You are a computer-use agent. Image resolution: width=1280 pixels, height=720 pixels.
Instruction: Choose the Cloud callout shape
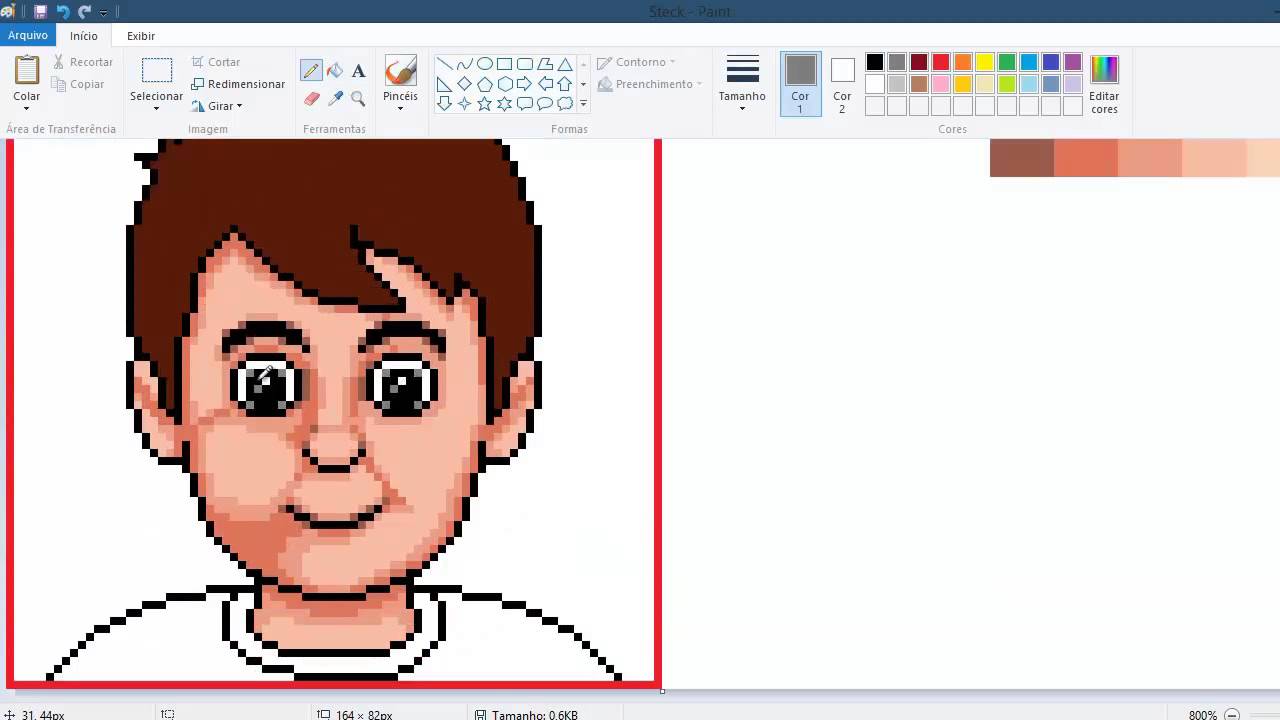[x=565, y=104]
